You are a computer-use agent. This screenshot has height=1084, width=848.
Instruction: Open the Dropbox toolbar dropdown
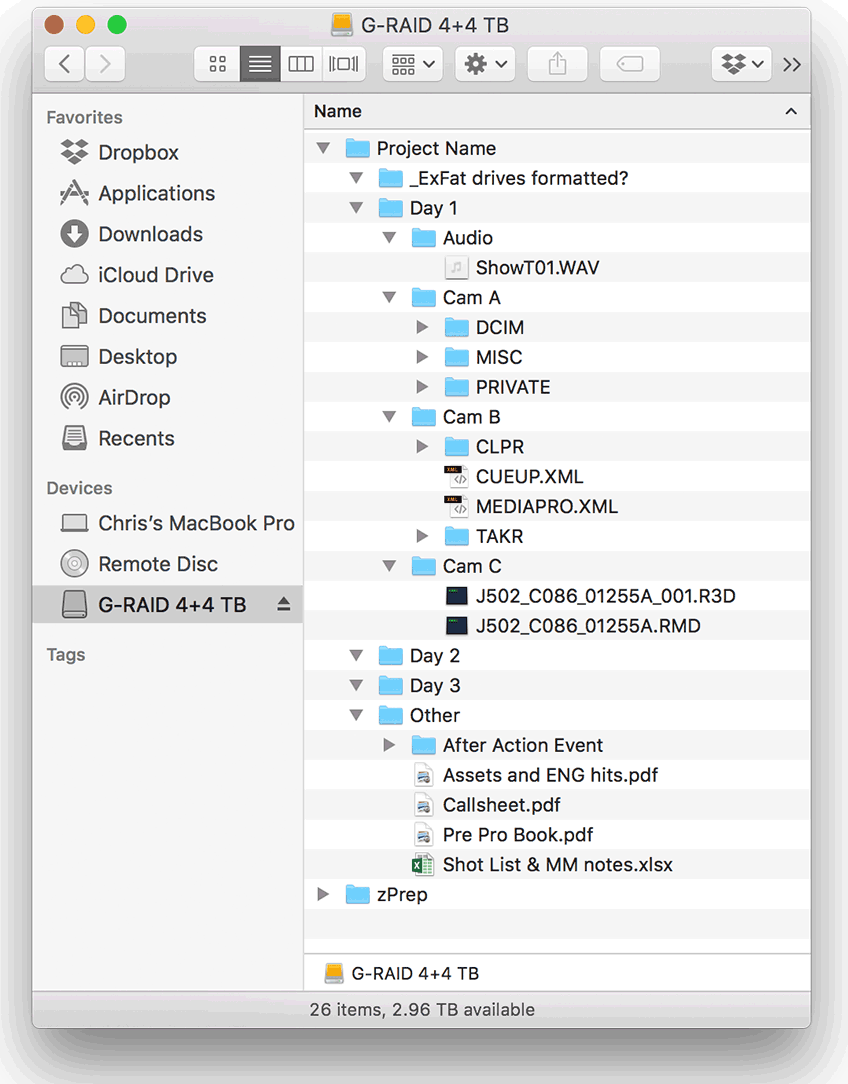(x=742, y=64)
